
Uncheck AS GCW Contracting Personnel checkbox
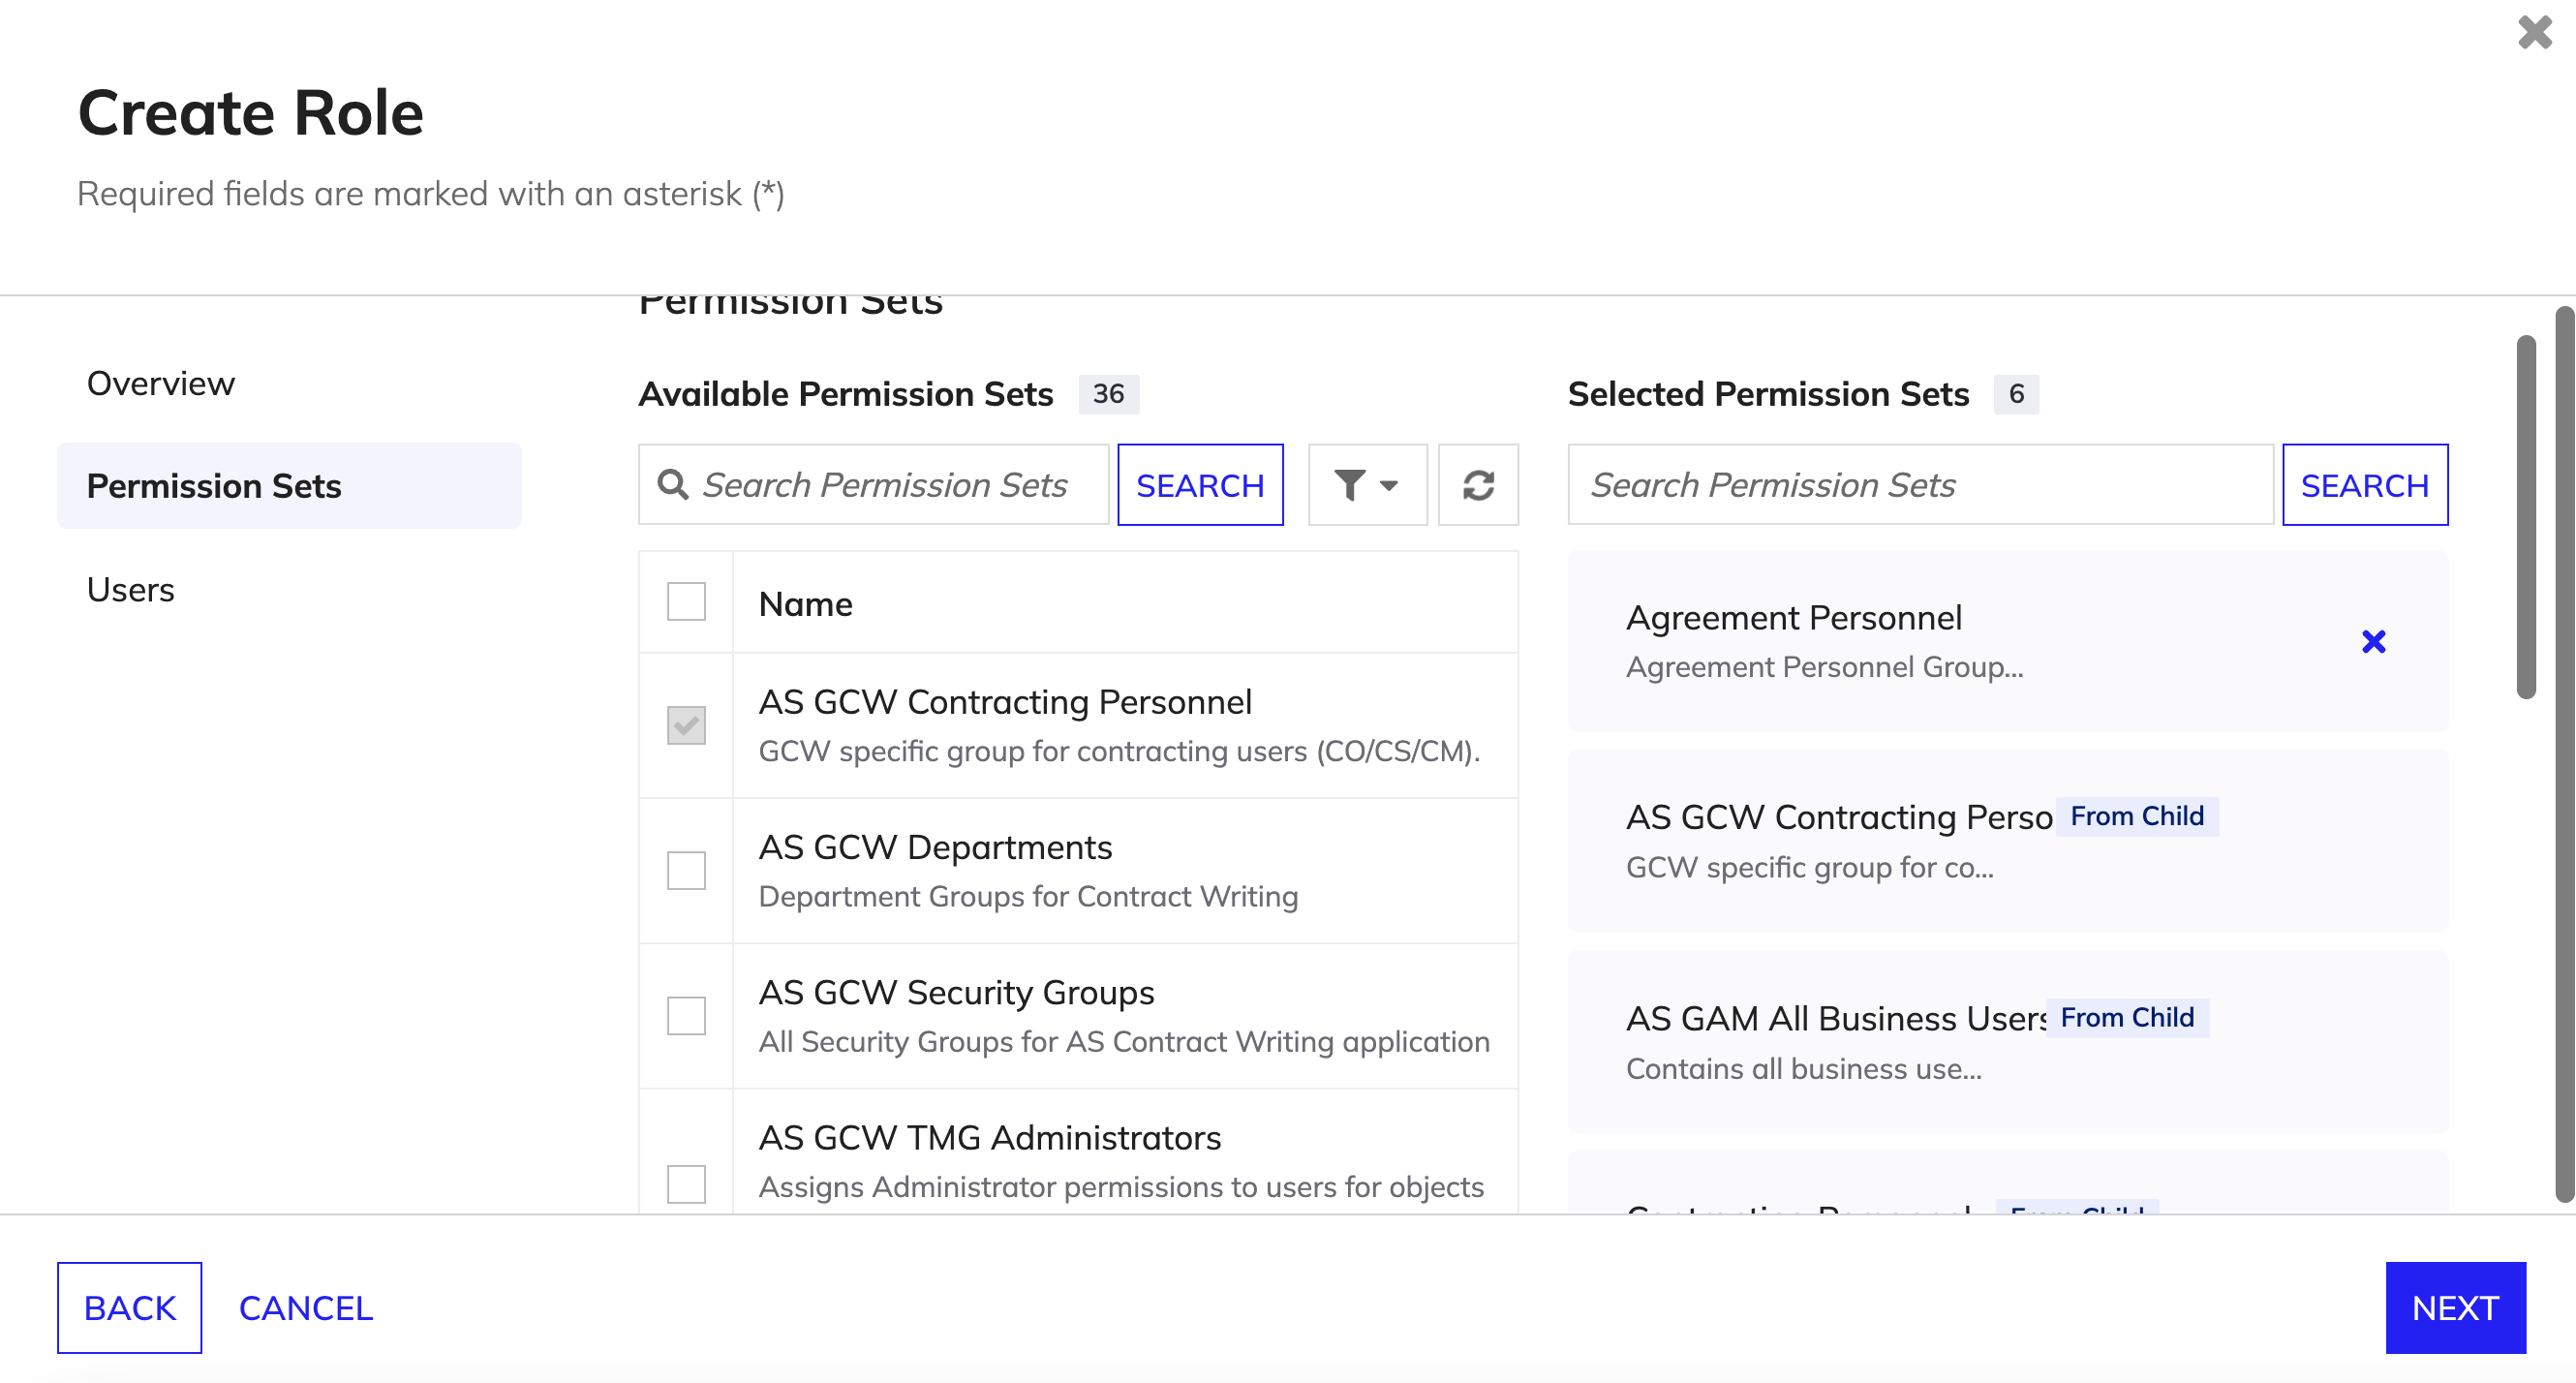click(x=686, y=725)
